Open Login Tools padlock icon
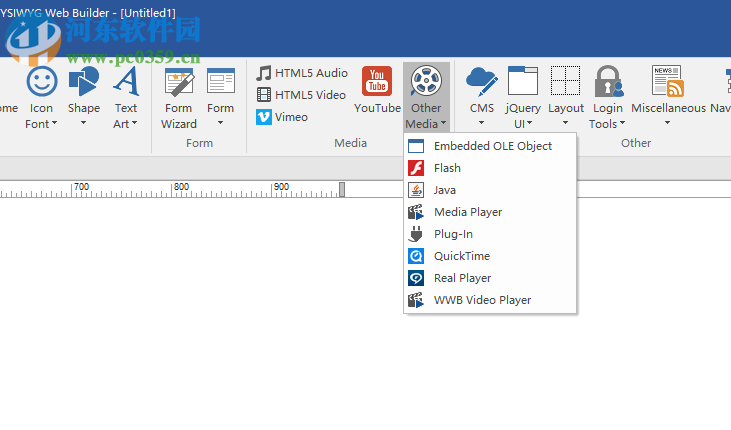The width and height of the screenshot is (731, 430). pos(608,81)
